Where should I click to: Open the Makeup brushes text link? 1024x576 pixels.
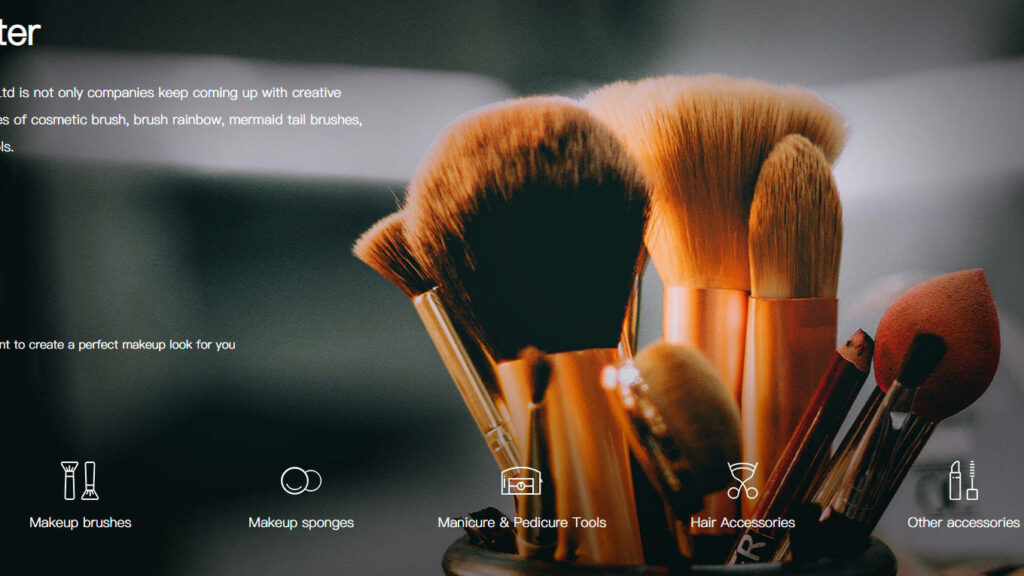(80, 522)
